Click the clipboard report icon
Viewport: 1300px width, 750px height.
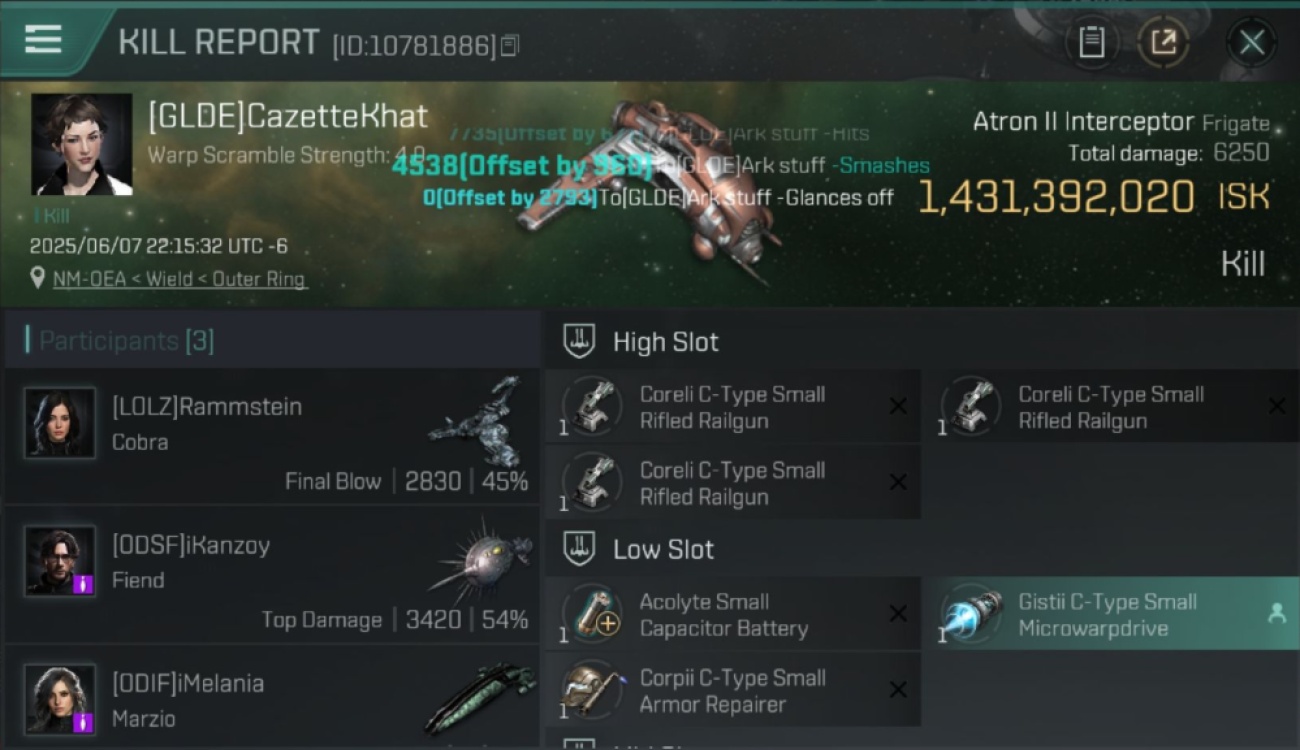tap(1091, 42)
